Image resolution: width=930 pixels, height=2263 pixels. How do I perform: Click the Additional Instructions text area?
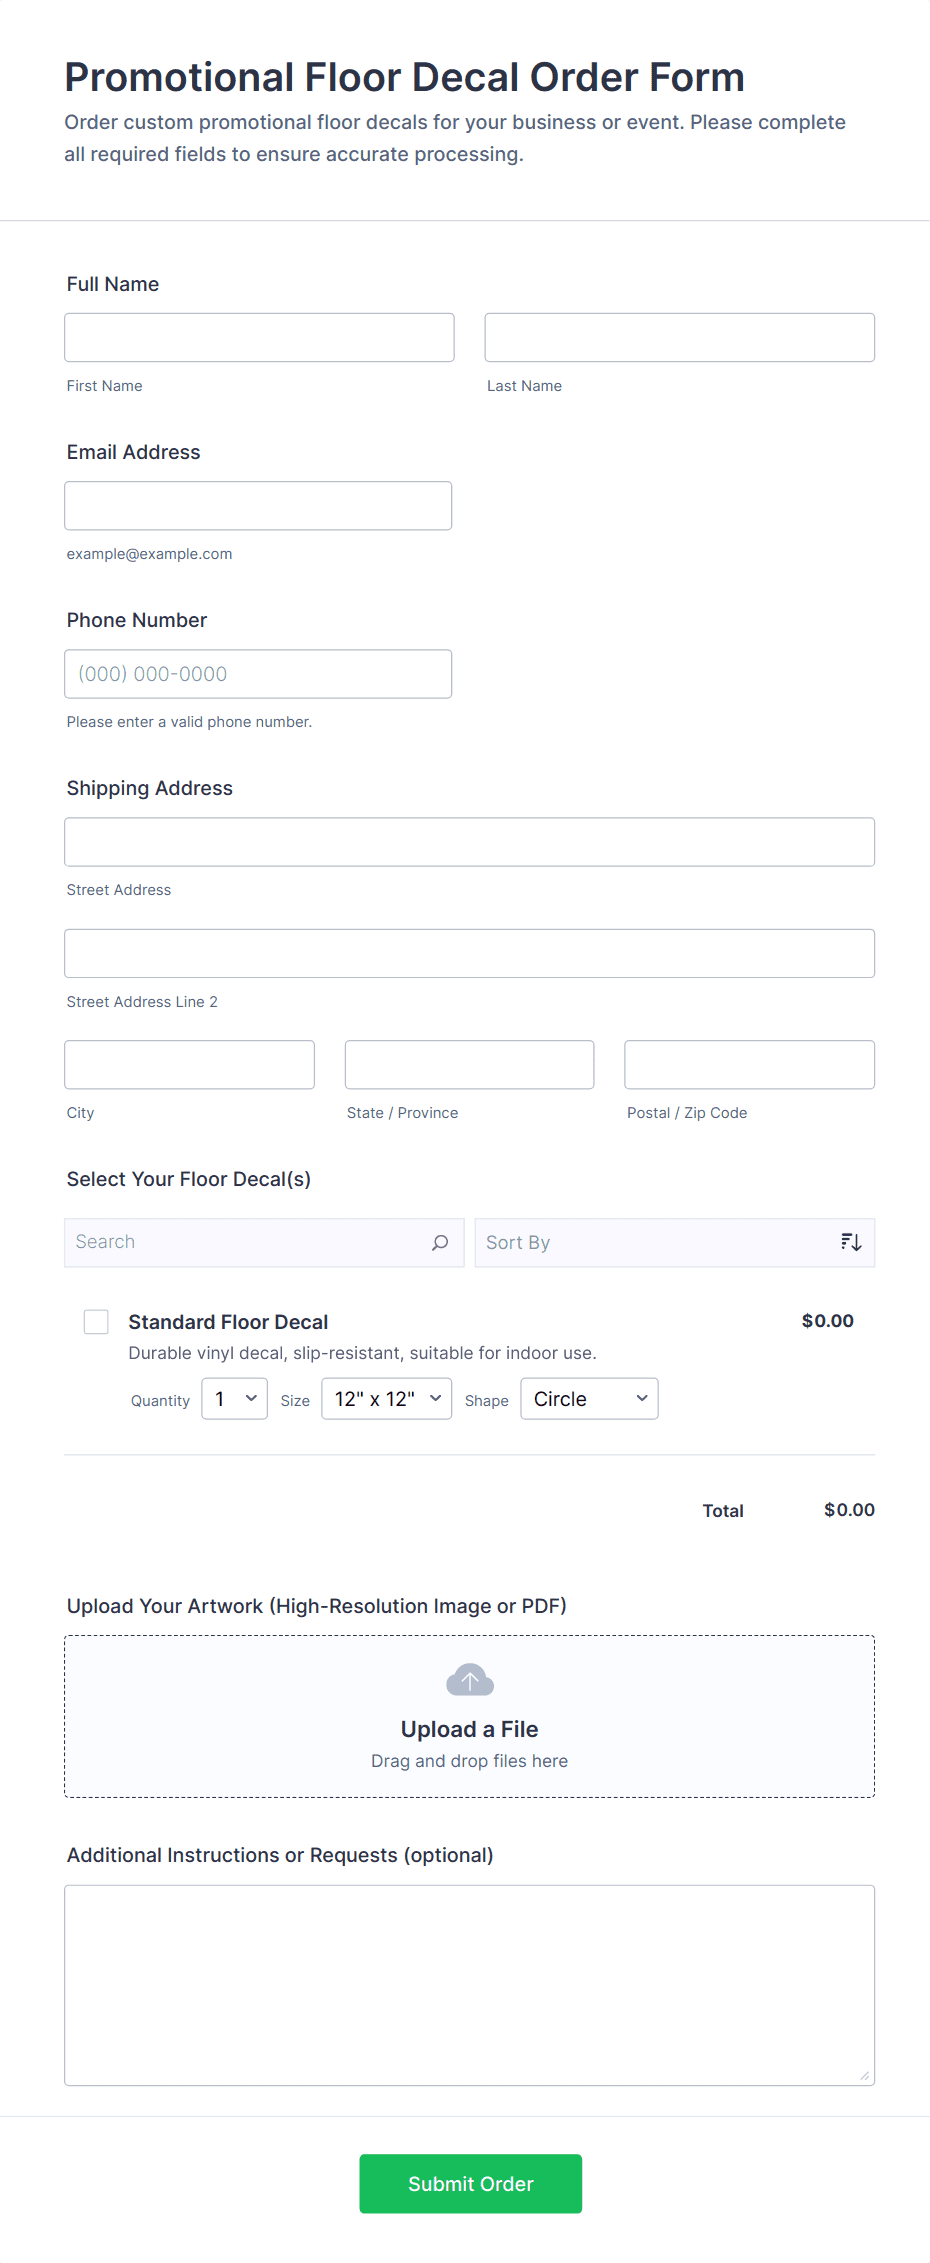(469, 1985)
